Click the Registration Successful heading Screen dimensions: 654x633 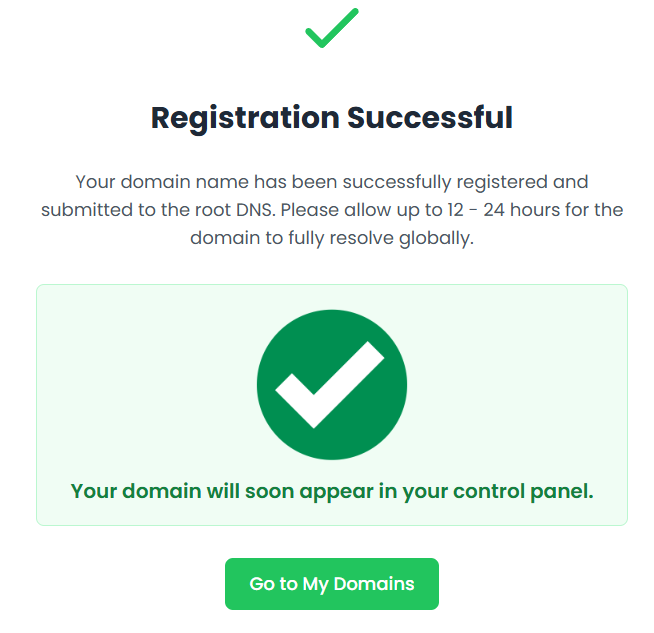(x=332, y=118)
